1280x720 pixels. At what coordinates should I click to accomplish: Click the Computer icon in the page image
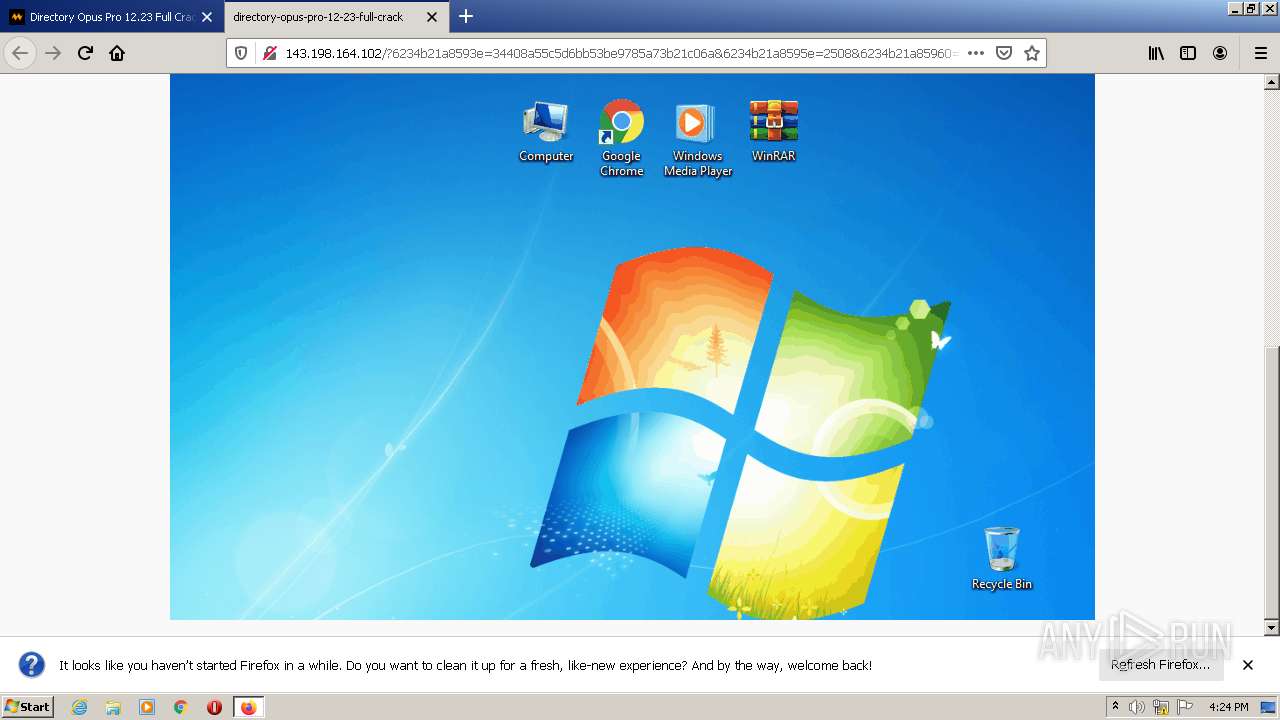pyautogui.click(x=546, y=131)
